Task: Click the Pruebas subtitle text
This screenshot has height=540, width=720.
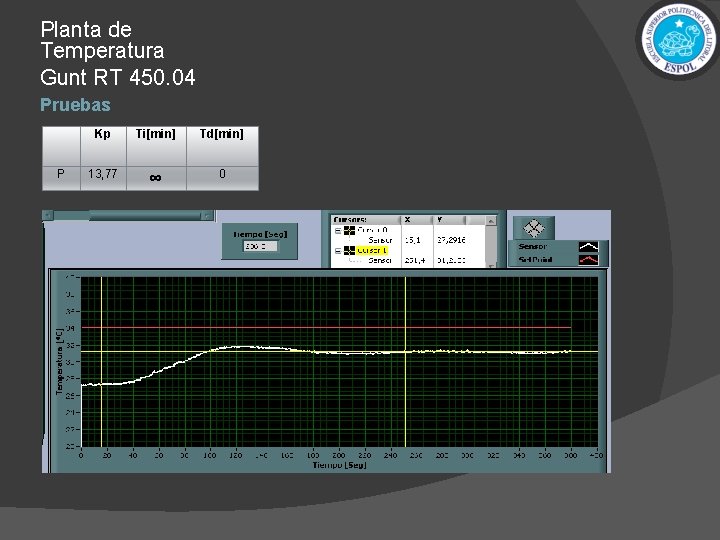Action: (75, 105)
